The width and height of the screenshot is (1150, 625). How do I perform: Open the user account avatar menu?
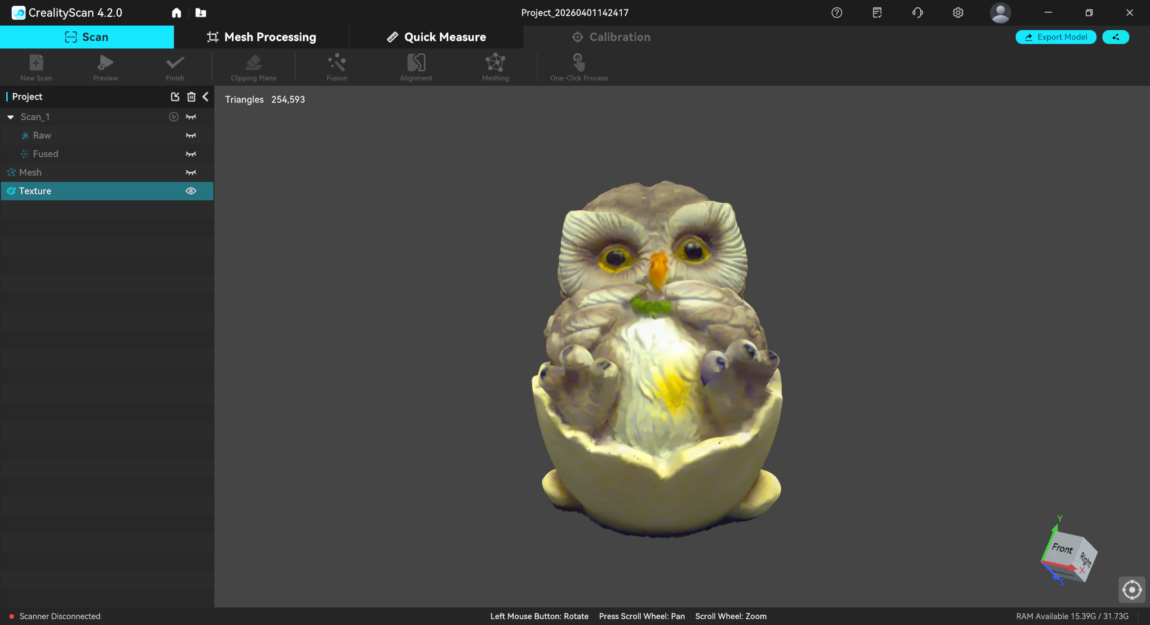[1000, 13]
